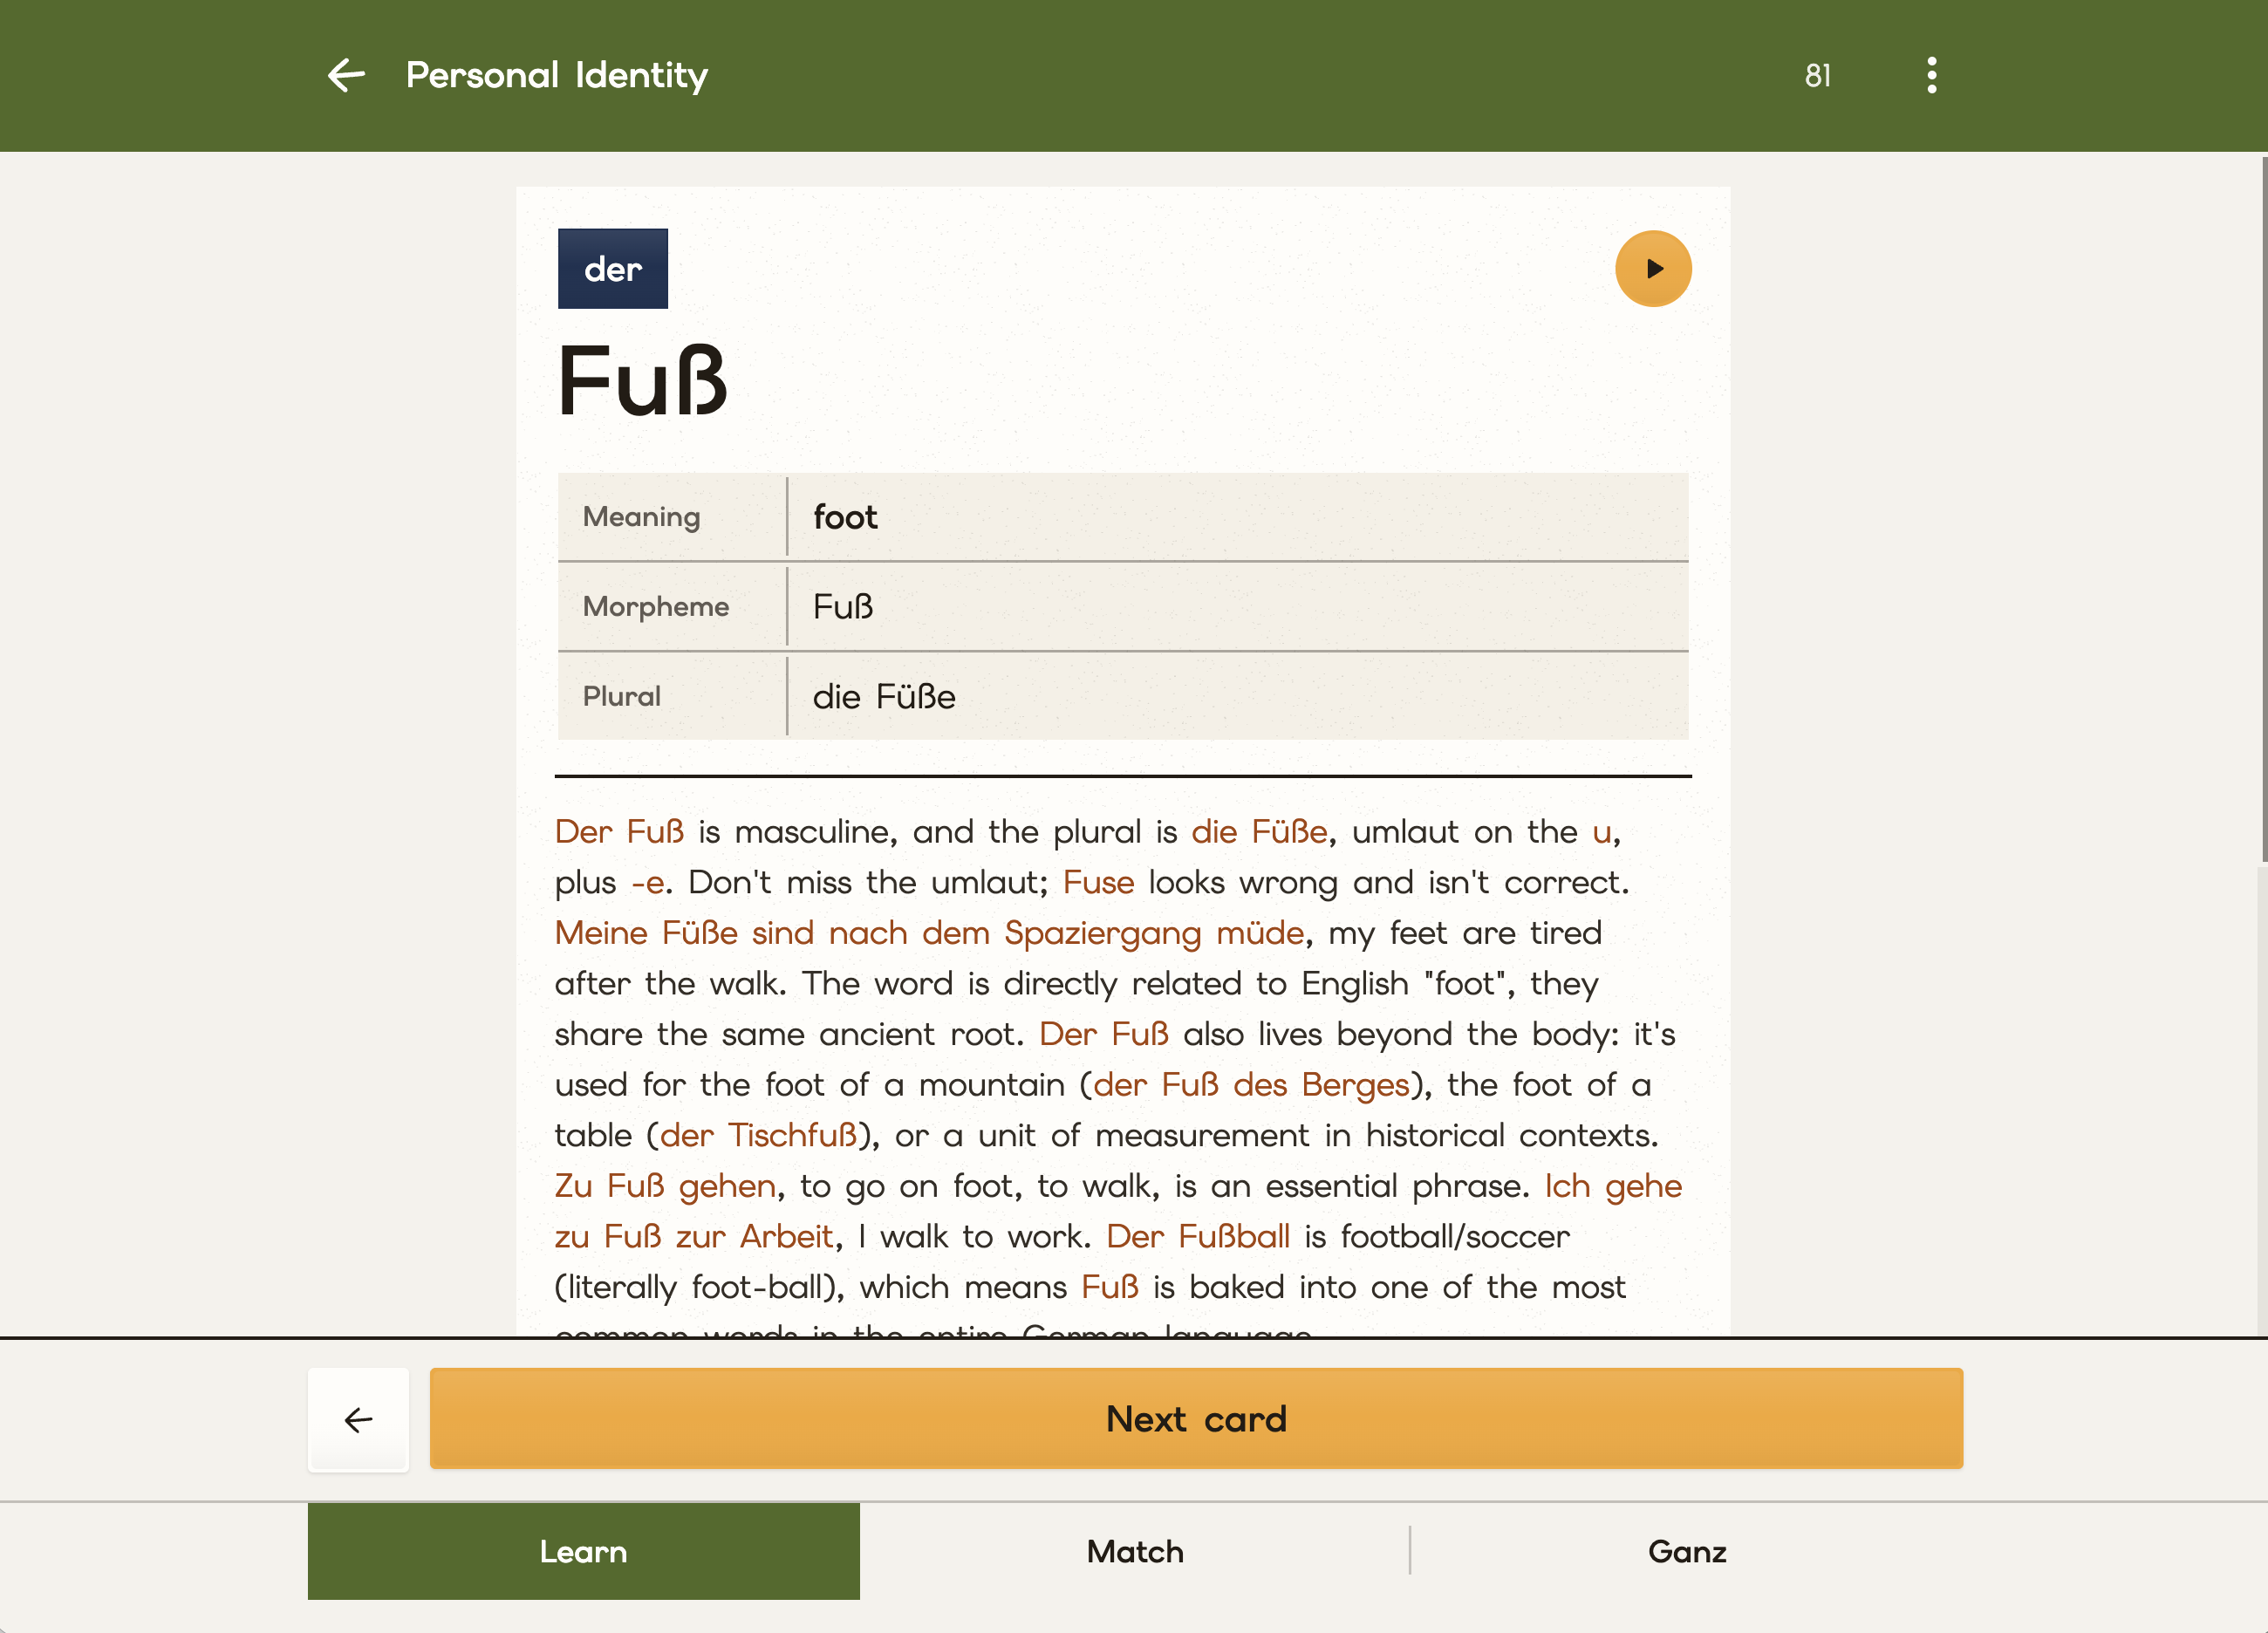This screenshot has width=2268, height=1633.
Task: Switch to the Learn tab
Action: pos(583,1551)
